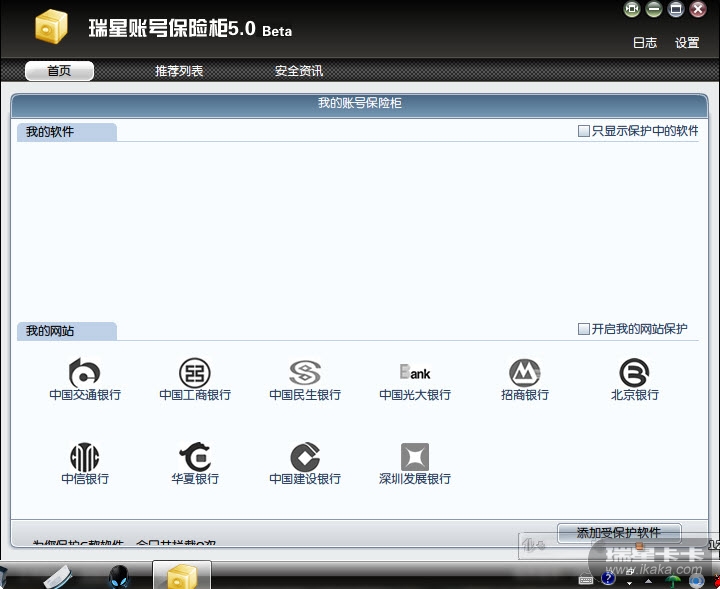This screenshot has height=589, width=720.
Task: Click the green umbrella tray icon
Action: (673, 582)
